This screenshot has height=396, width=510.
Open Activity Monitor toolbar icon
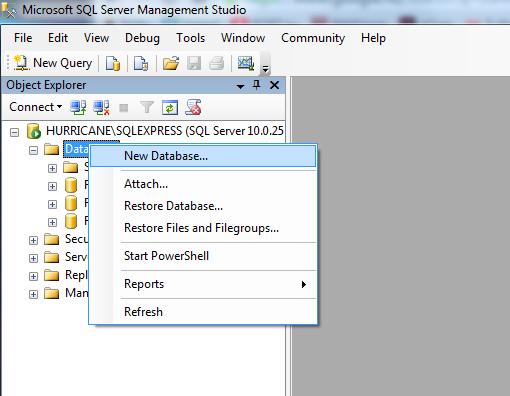246,63
